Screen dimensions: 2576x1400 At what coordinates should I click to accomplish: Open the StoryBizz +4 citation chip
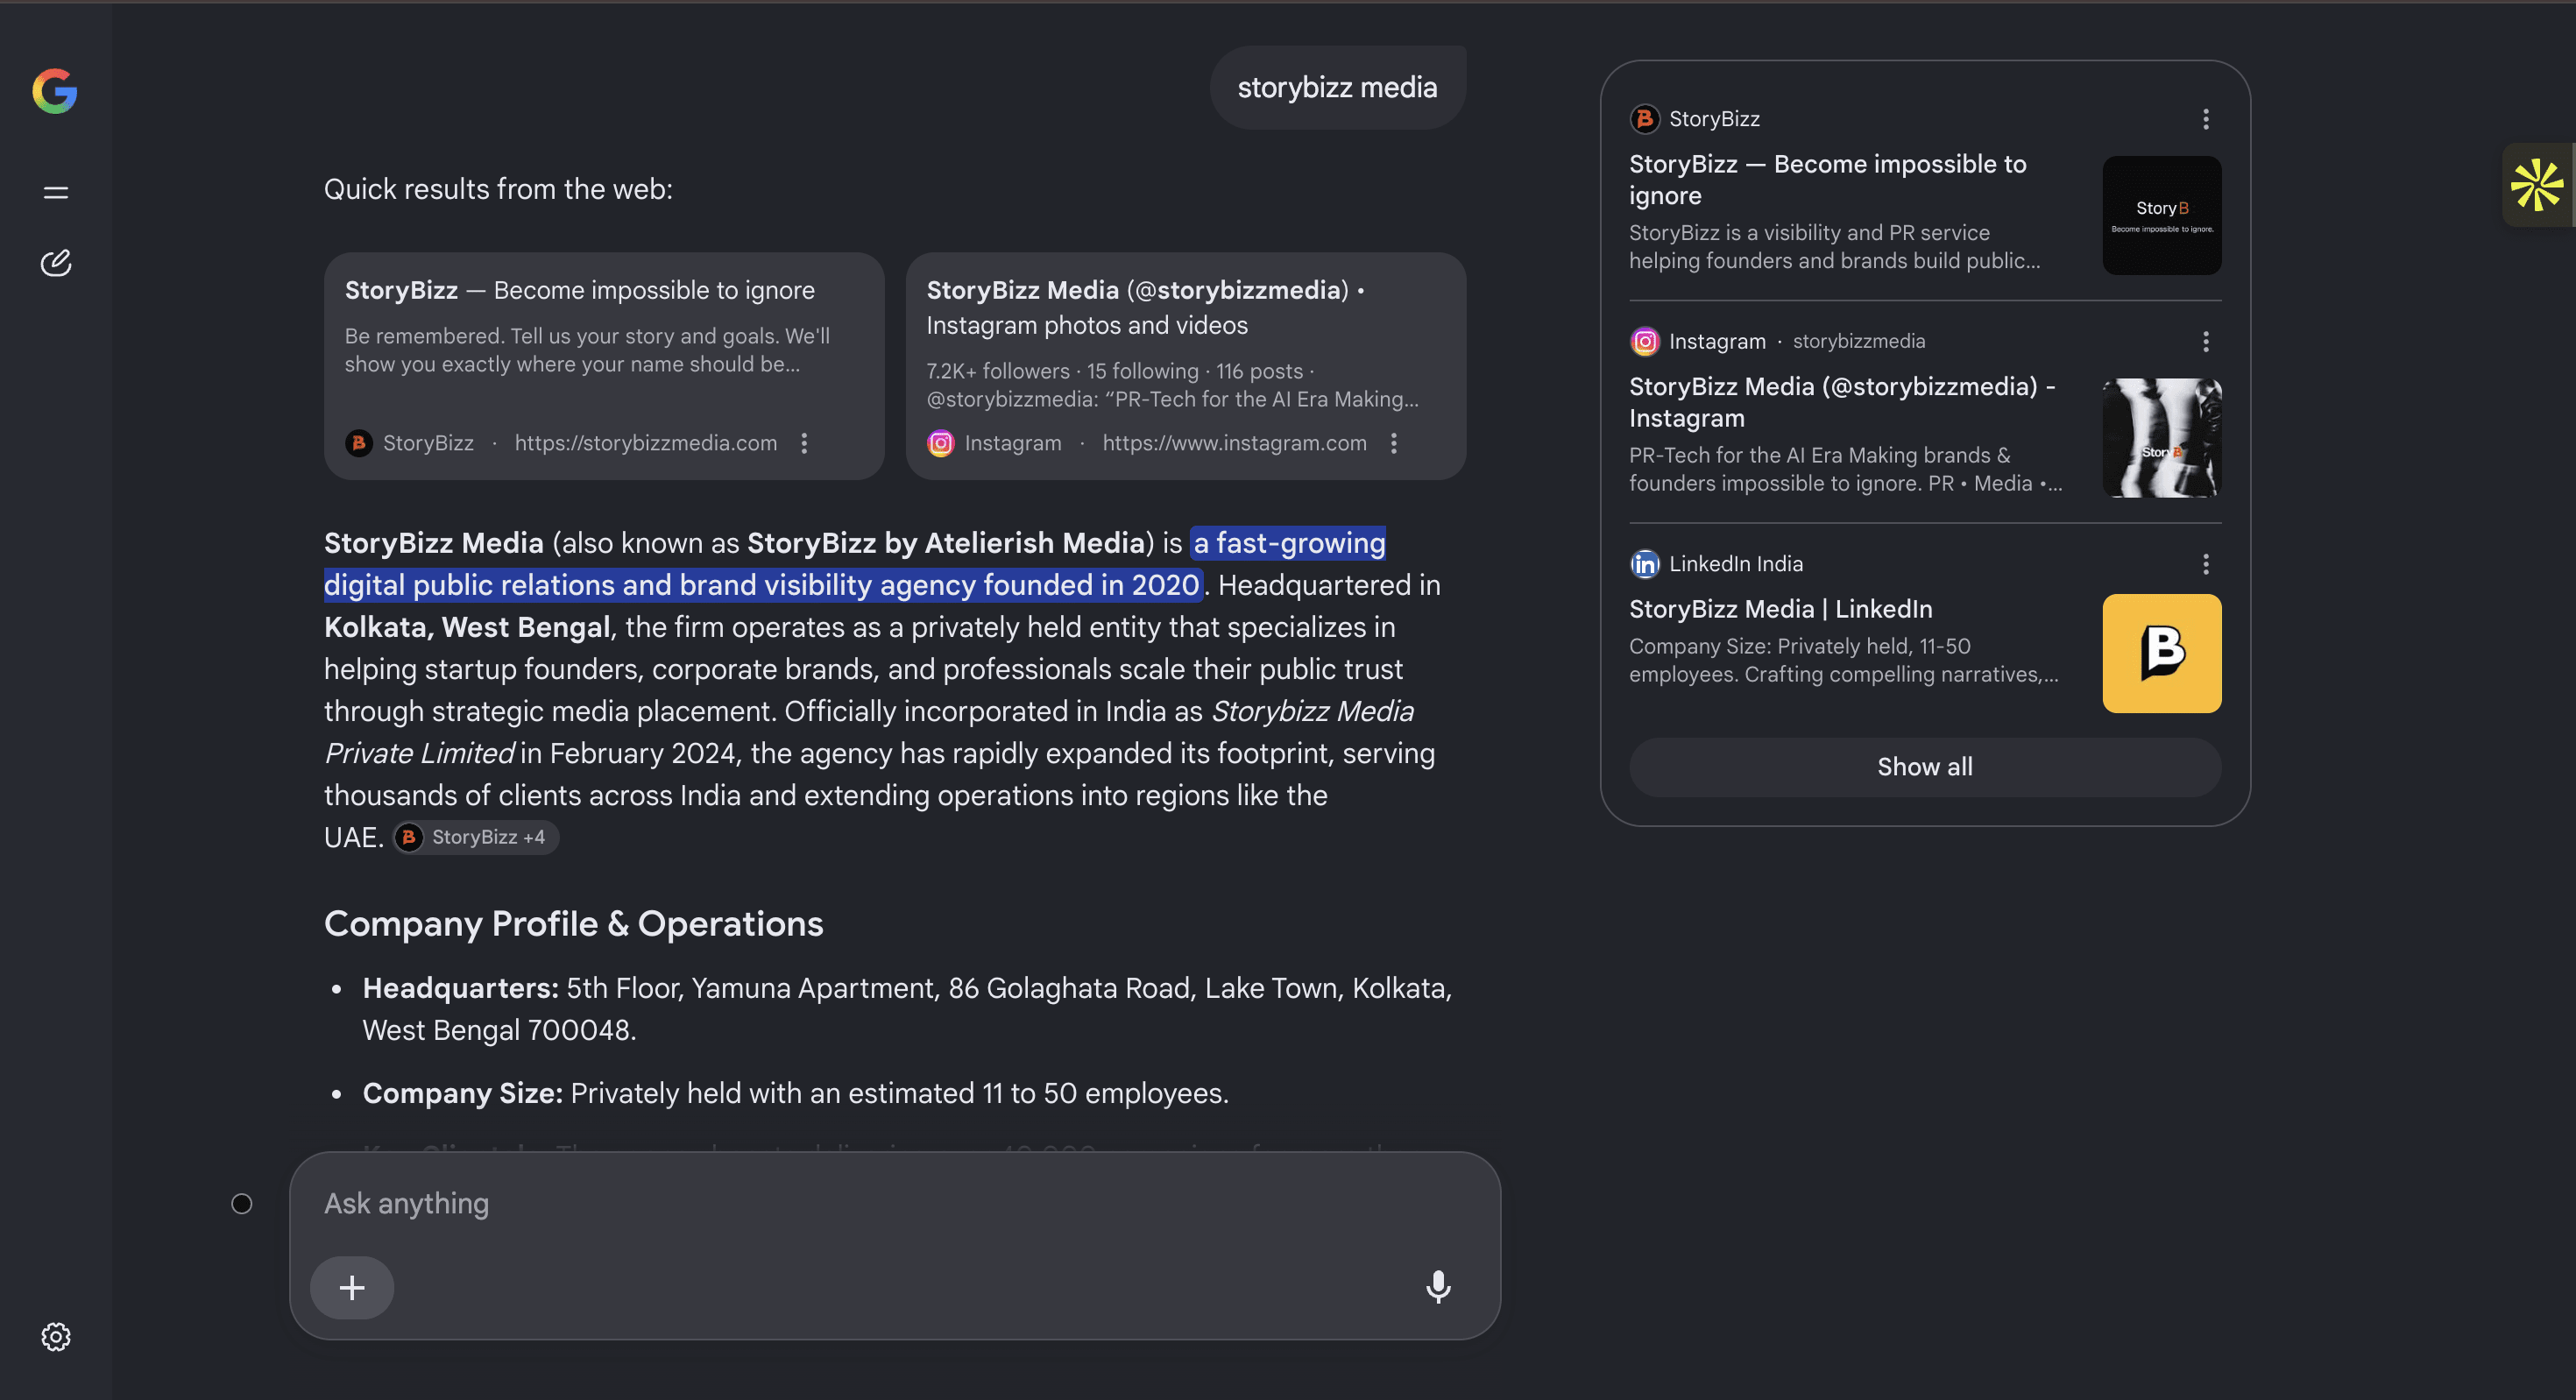[475, 837]
